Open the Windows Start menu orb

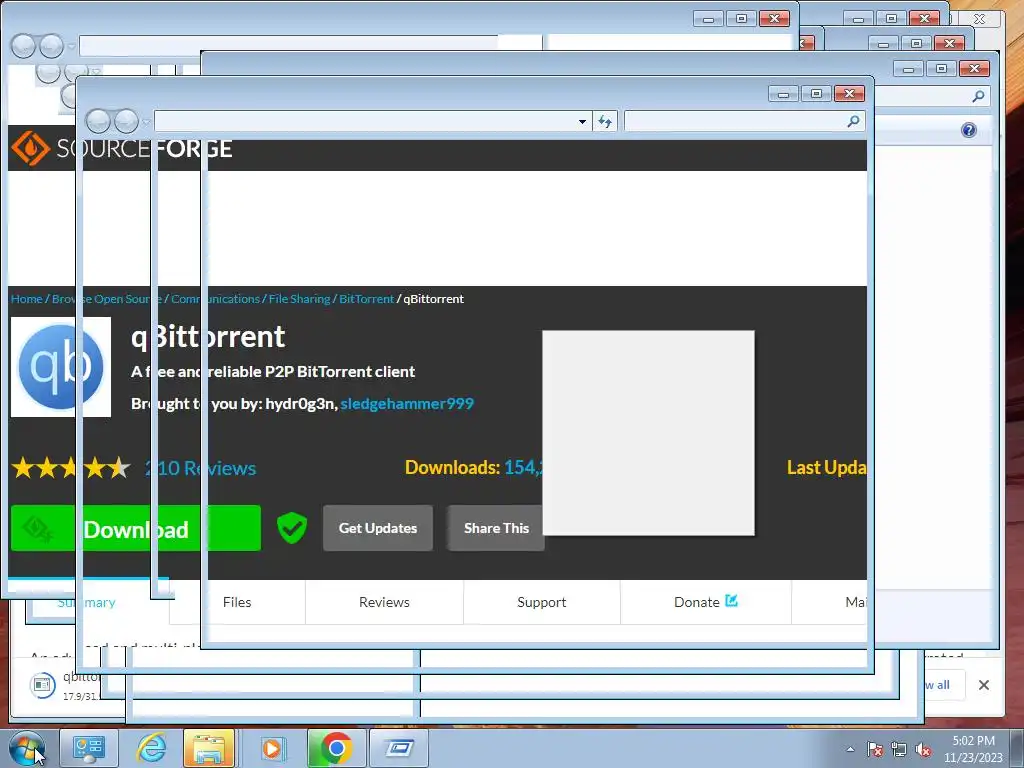[27, 748]
